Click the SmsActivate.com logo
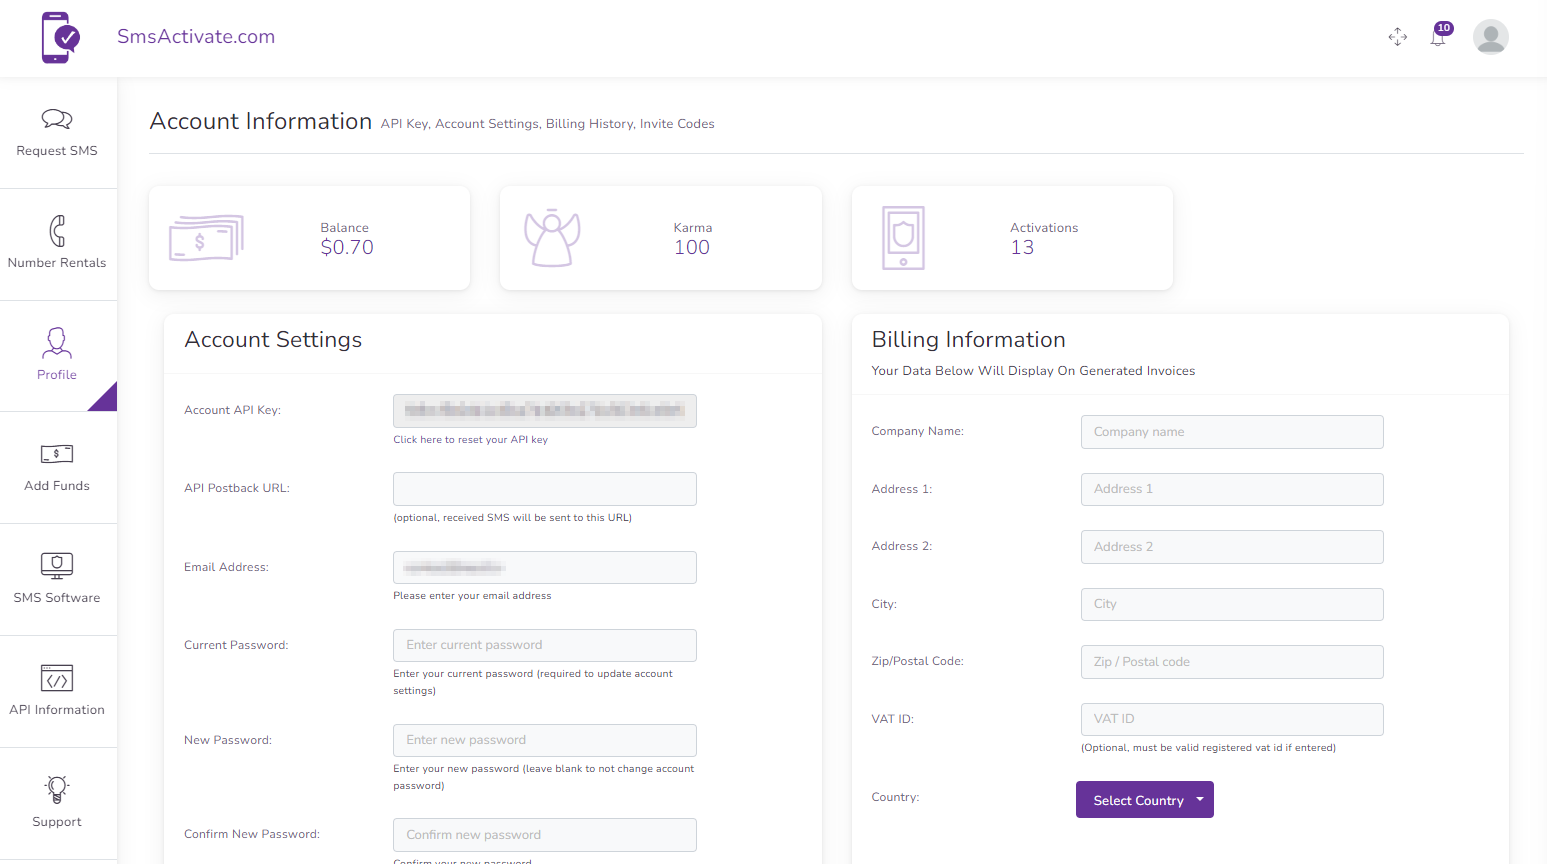Image resolution: width=1547 pixels, height=864 pixels. 196,36
